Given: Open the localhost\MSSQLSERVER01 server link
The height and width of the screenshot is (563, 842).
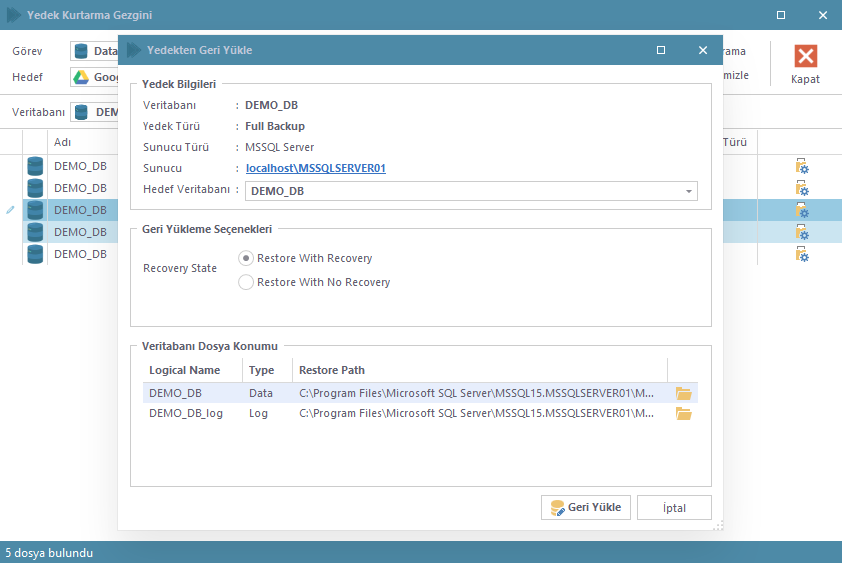Looking at the screenshot, I should pyautogui.click(x=315, y=168).
